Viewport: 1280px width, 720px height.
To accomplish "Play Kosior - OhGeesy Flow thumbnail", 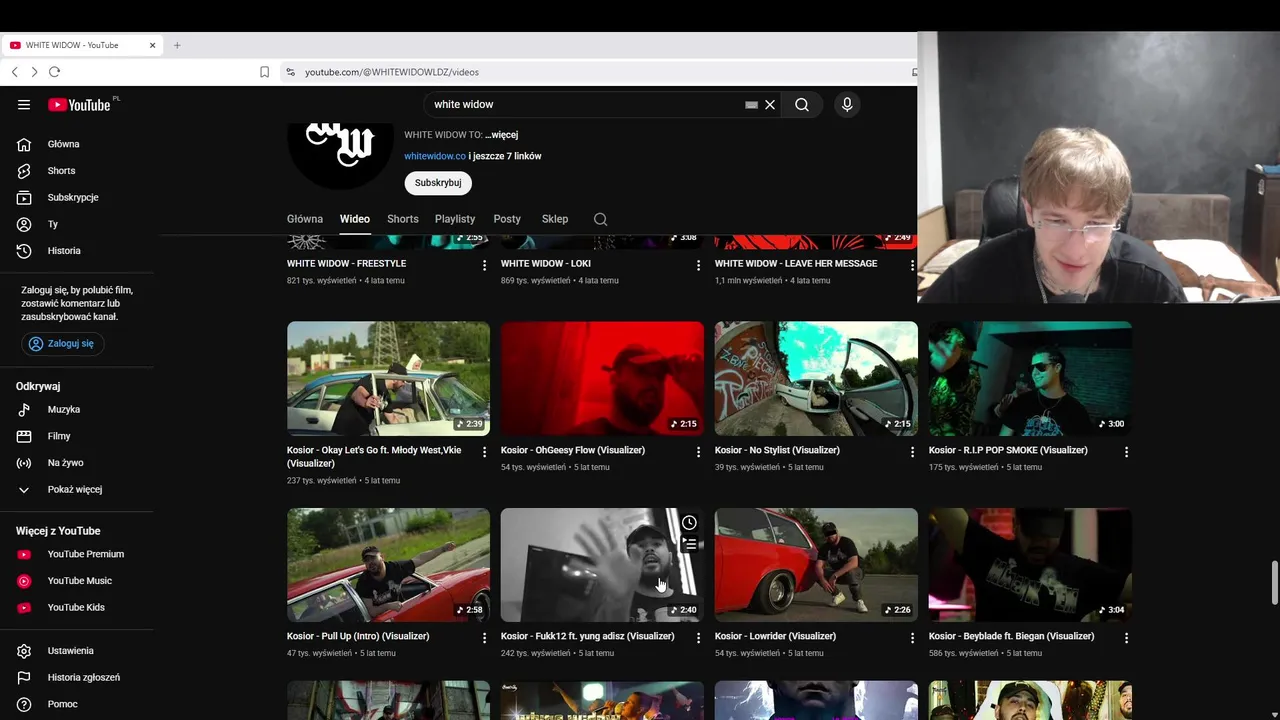I will tap(602, 378).
